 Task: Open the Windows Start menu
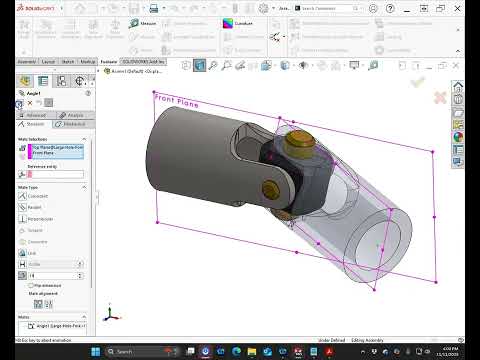tap(95, 351)
